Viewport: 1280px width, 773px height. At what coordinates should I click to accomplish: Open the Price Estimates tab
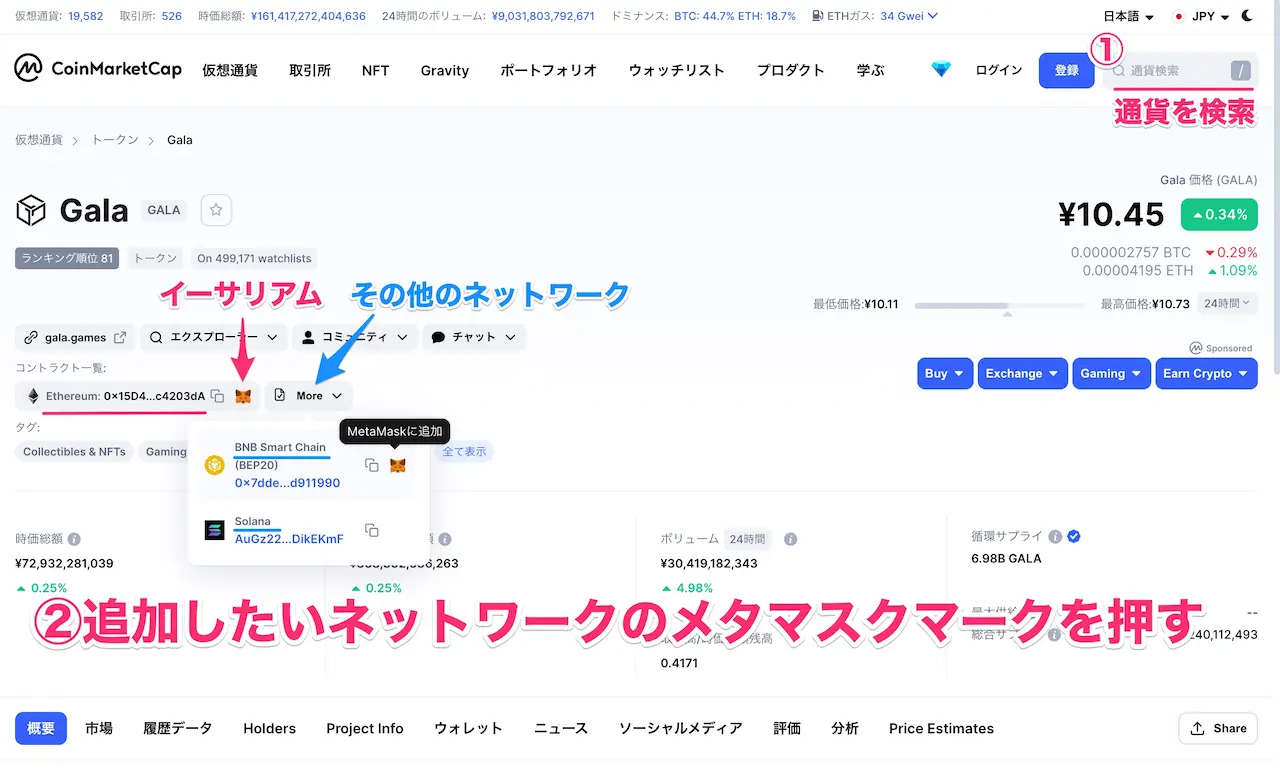point(941,728)
